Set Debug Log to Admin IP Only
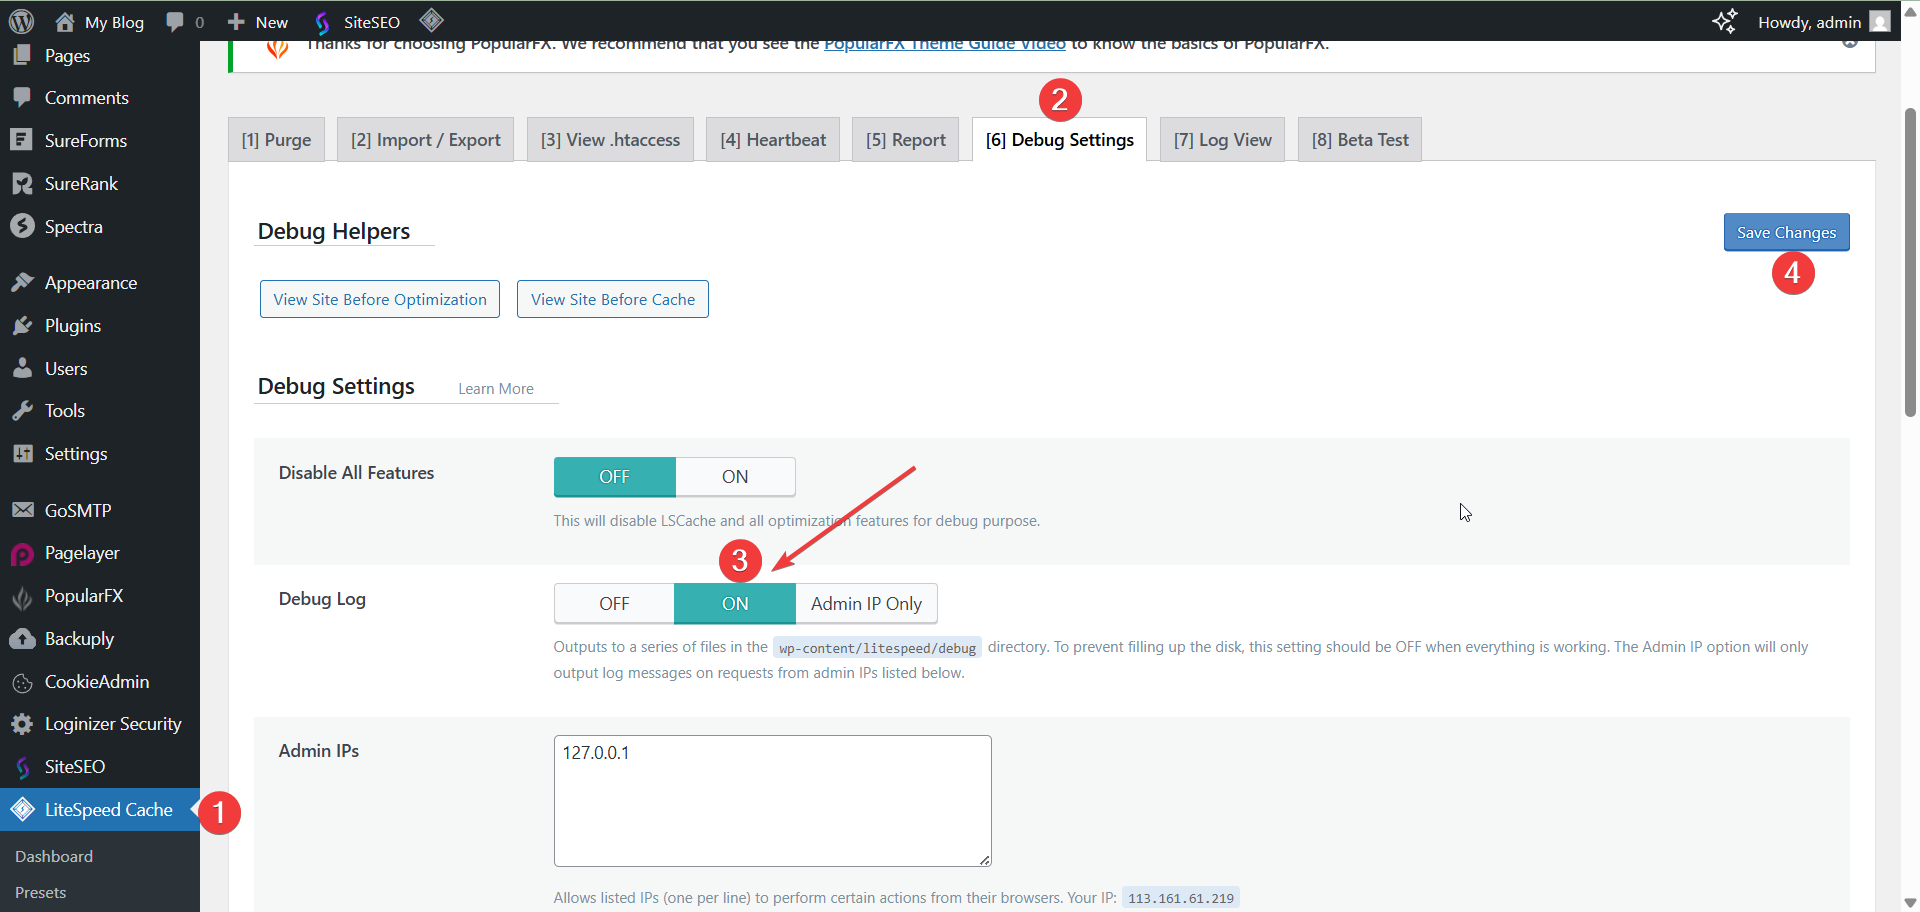This screenshot has height=912, width=1920. tap(866, 604)
